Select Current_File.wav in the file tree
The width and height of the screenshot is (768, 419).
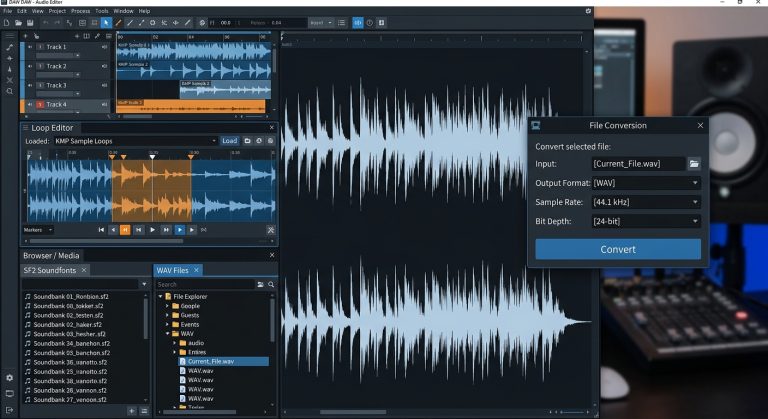pyautogui.click(x=223, y=361)
